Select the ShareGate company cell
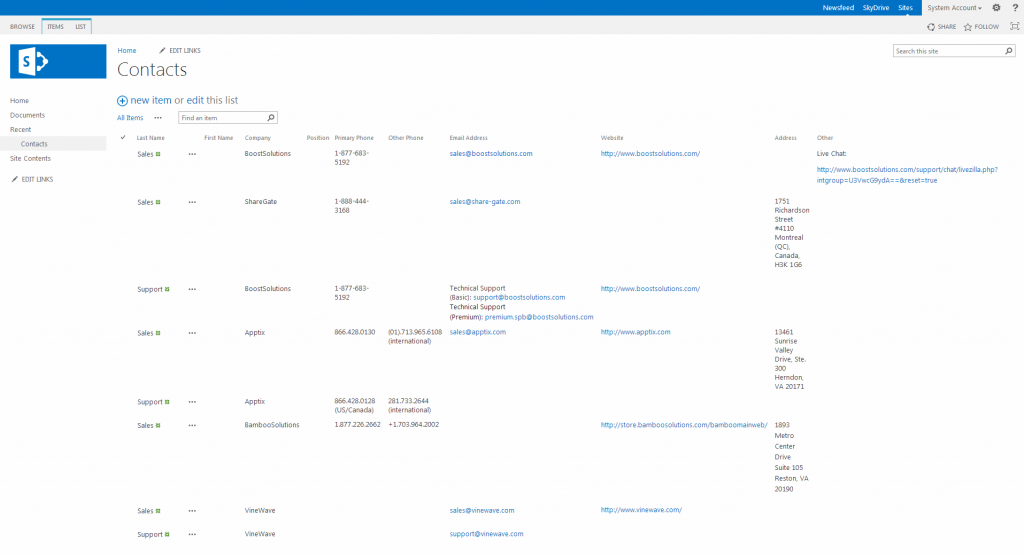This screenshot has width=1024, height=556. click(261, 202)
